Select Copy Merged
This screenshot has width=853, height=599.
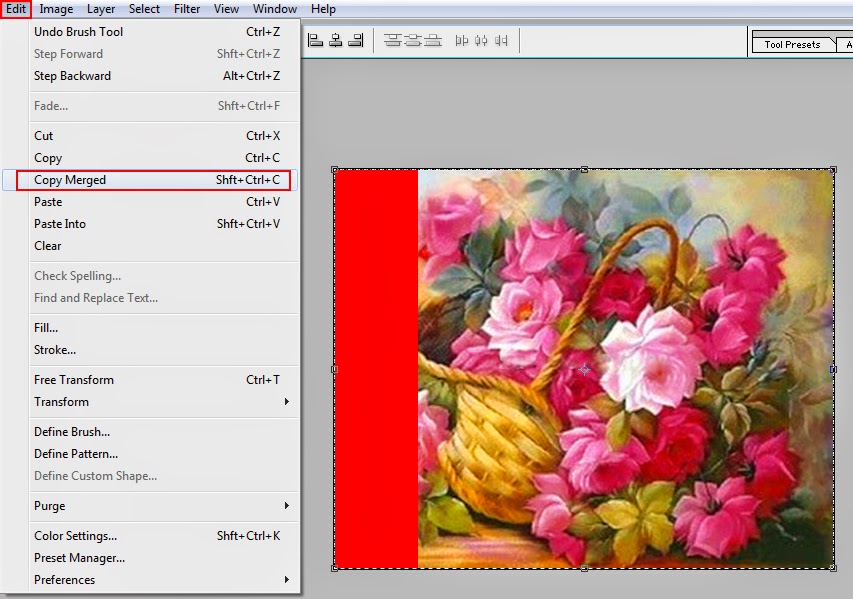tap(150, 180)
